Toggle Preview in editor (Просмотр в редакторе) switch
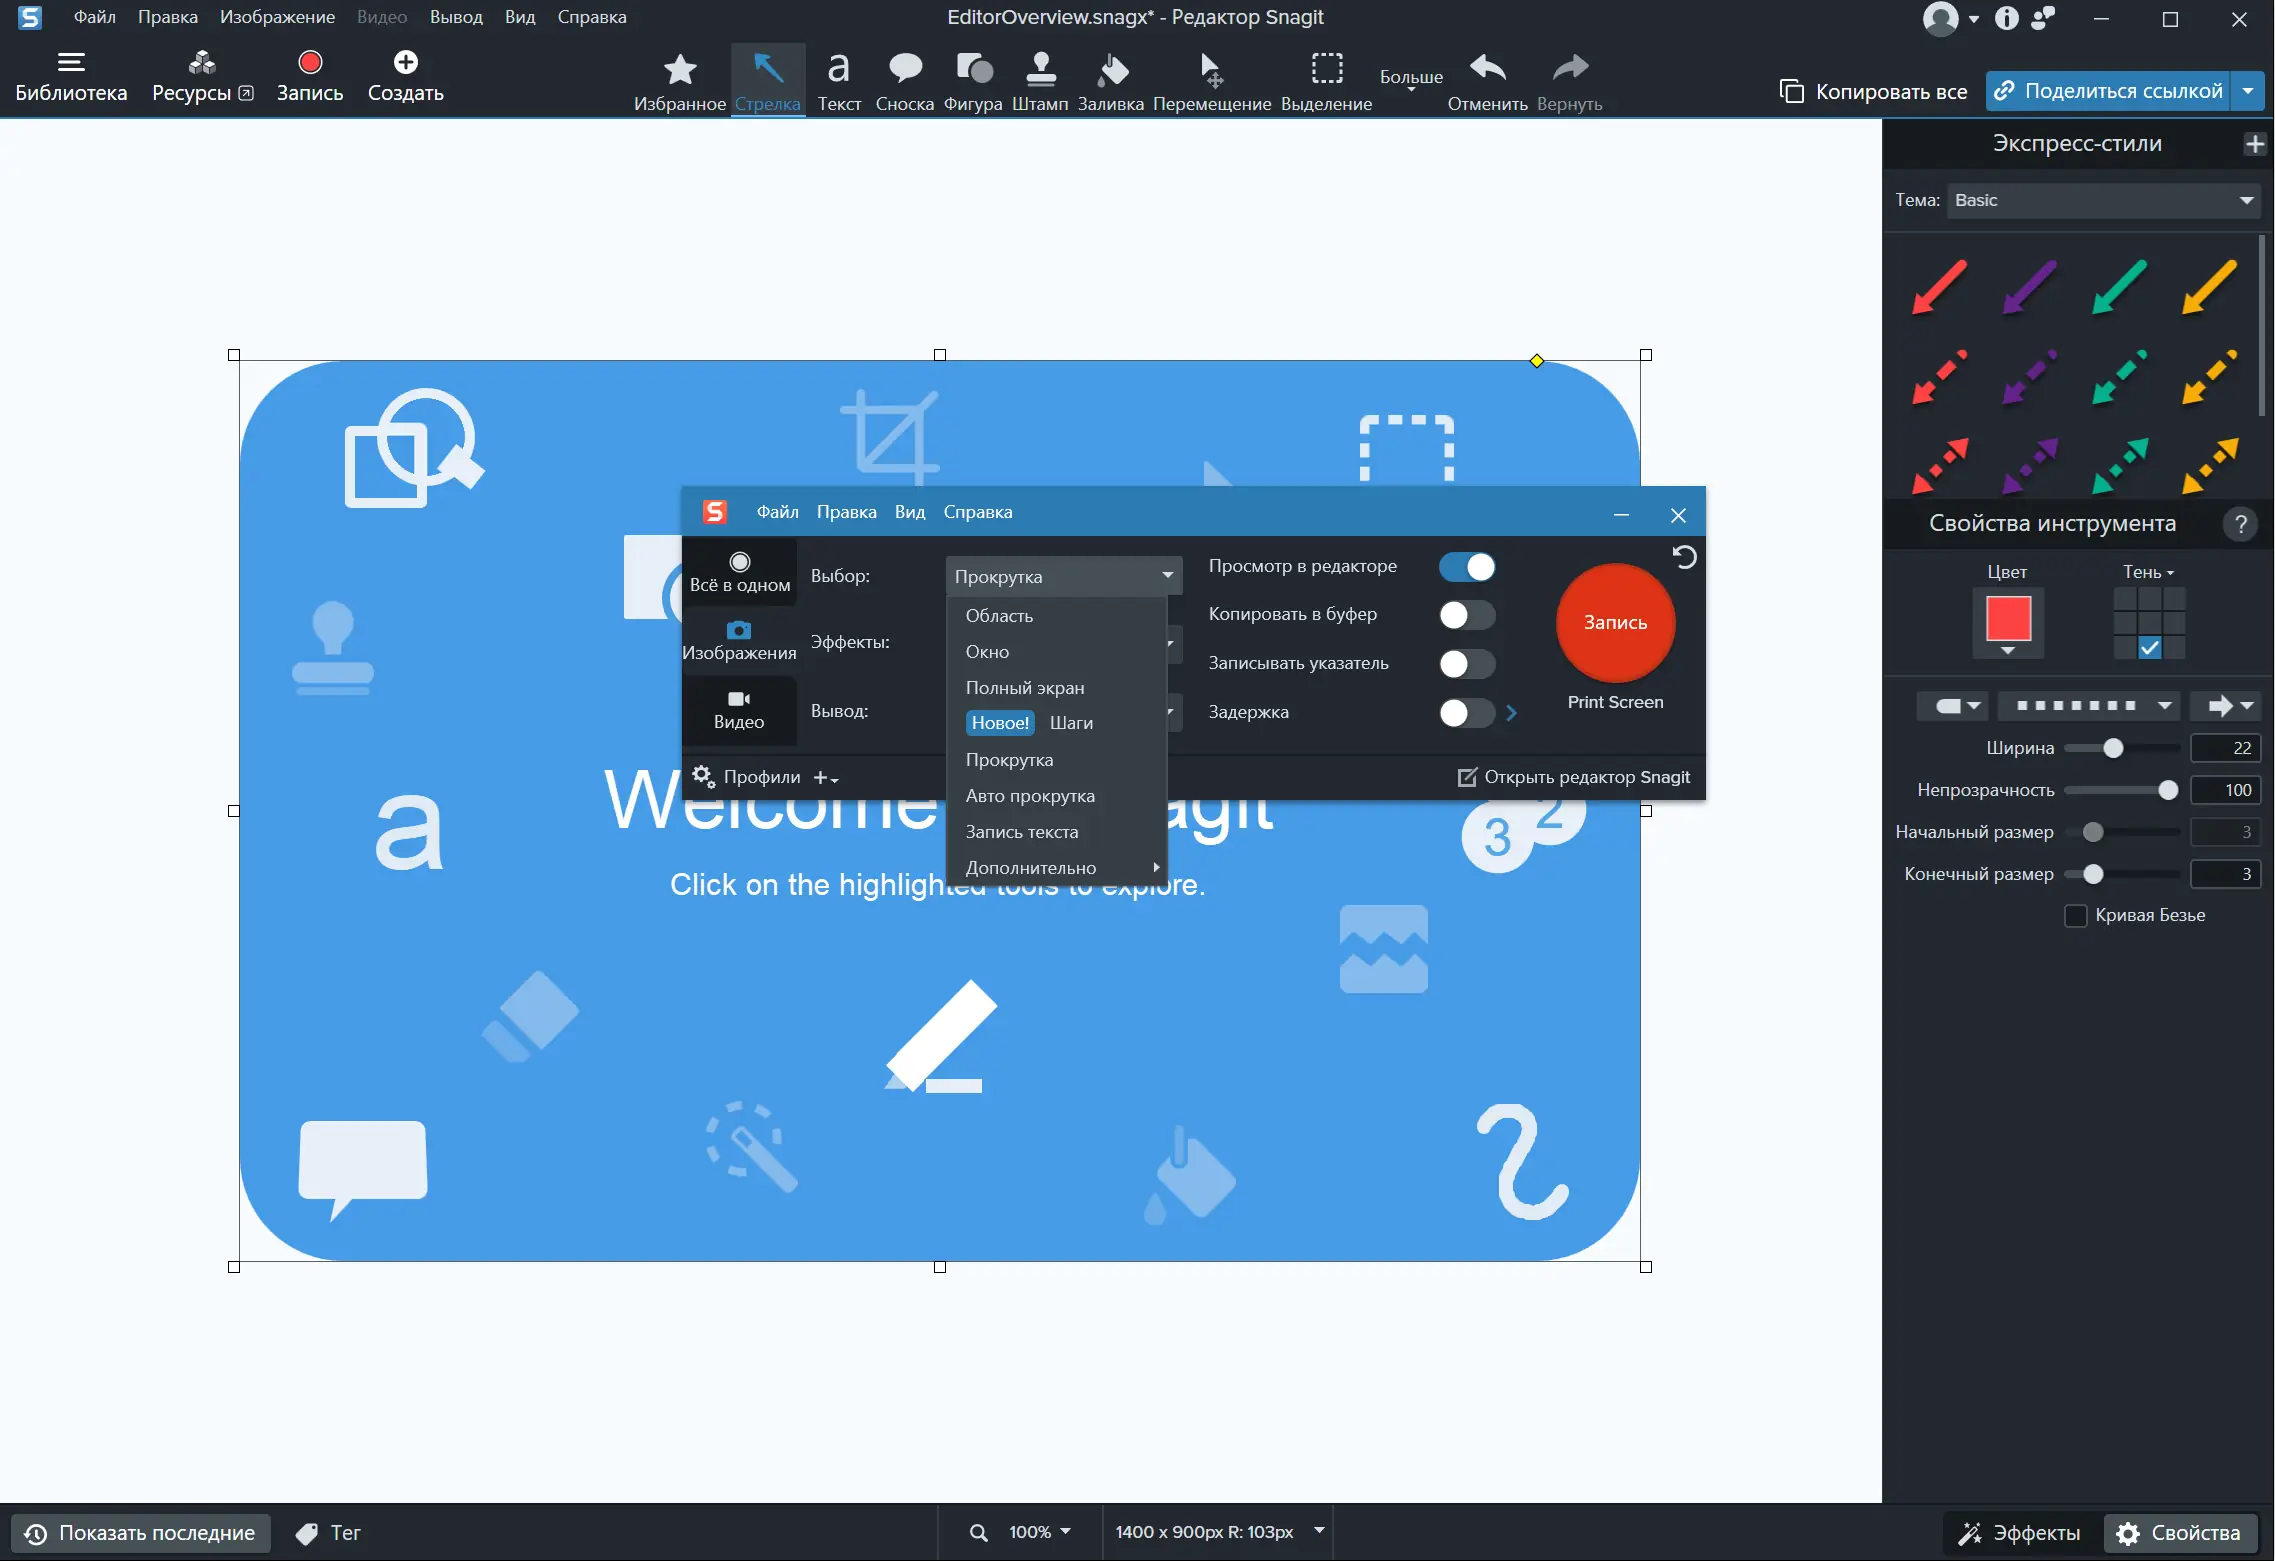This screenshot has width=2275, height=1561. coord(1466,567)
